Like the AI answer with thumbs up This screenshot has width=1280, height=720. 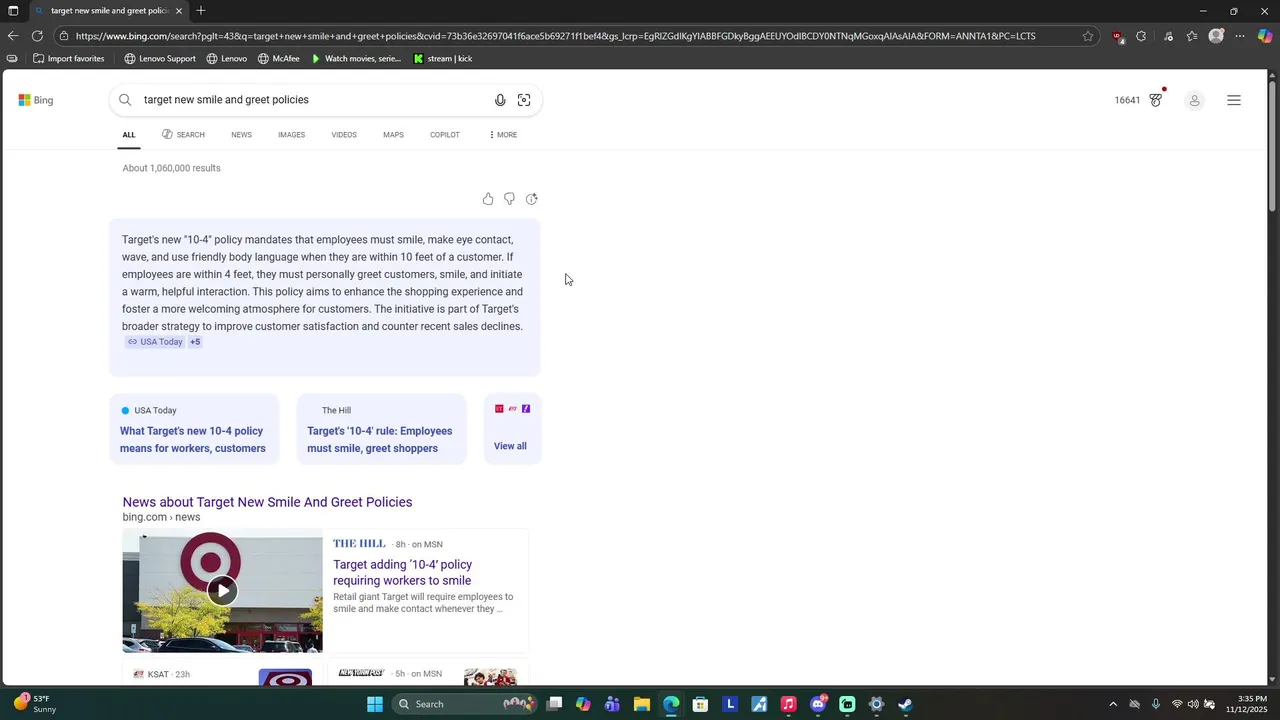(x=488, y=199)
